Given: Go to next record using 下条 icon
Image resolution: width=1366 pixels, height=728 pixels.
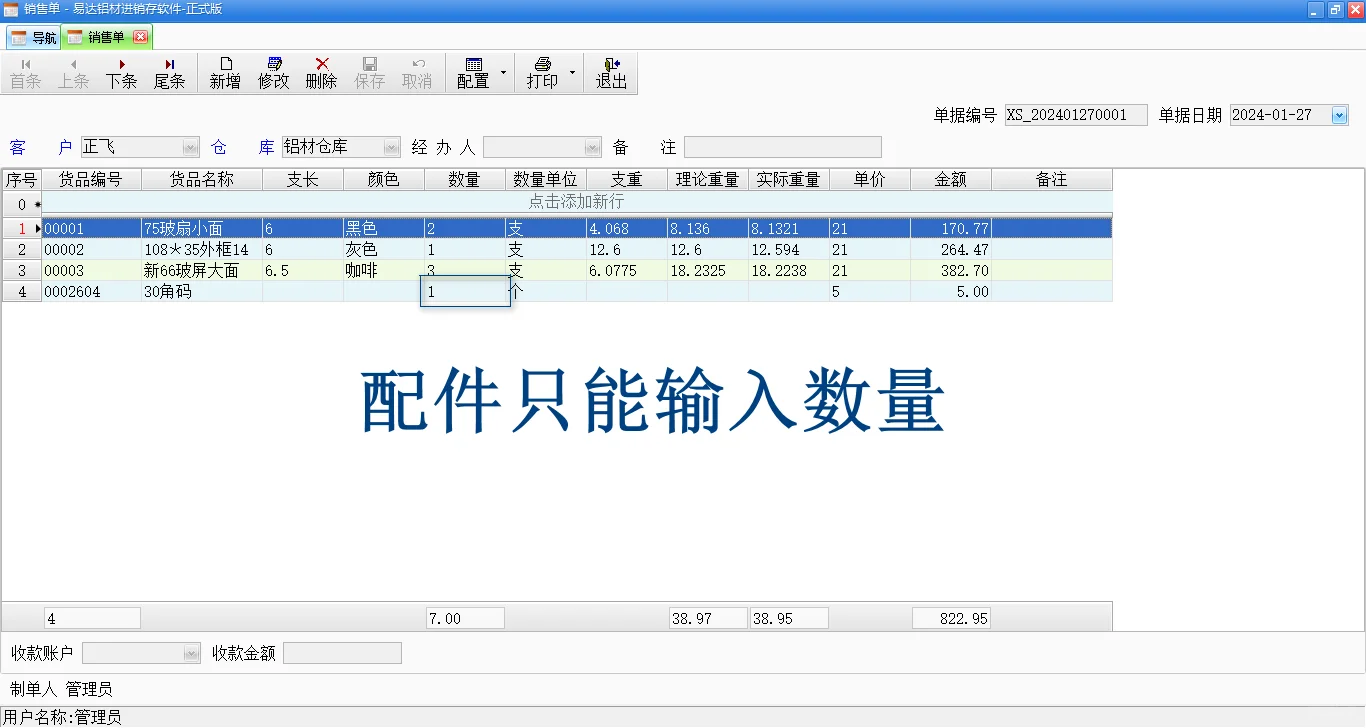Looking at the screenshot, I should point(121,72).
